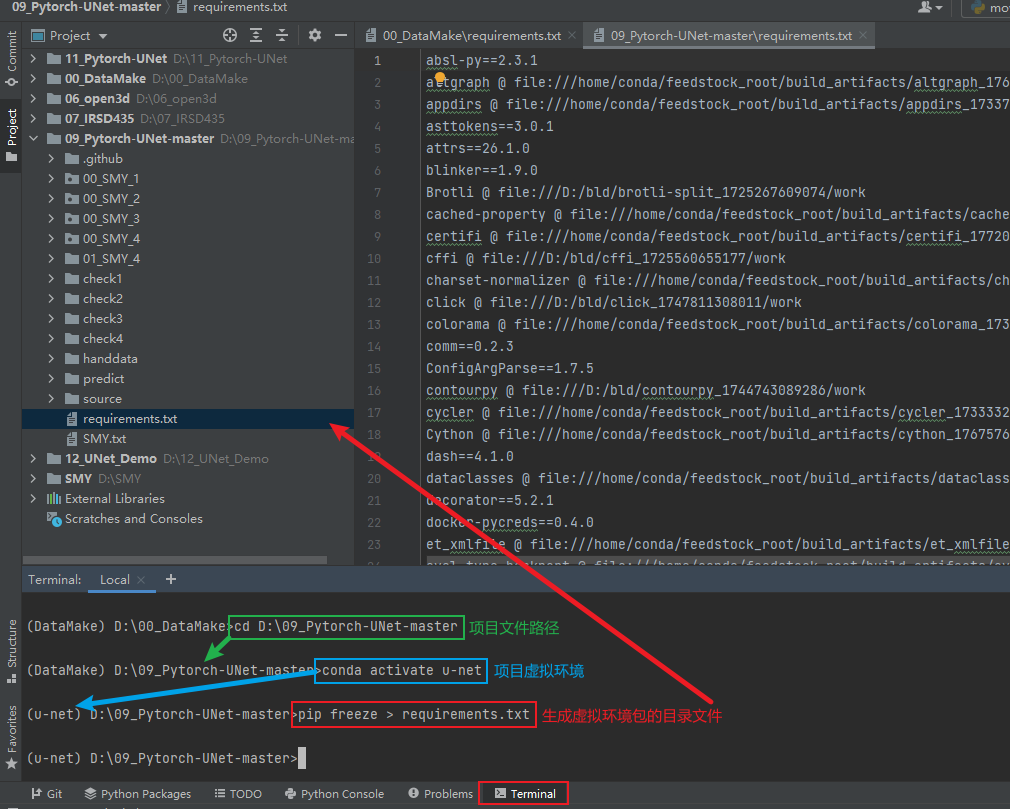This screenshot has width=1010, height=809.
Task: Click line 15 ConfigArgParse==1.7.5
Action: pyautogui.click(x=510, y=368)
